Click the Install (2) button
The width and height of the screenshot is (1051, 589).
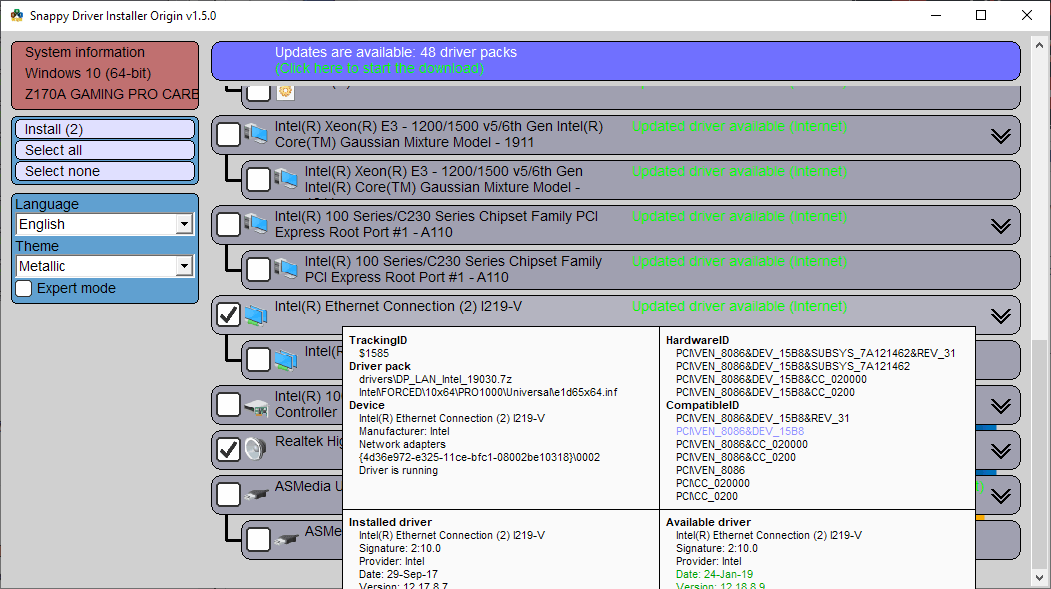pos(105,129)
